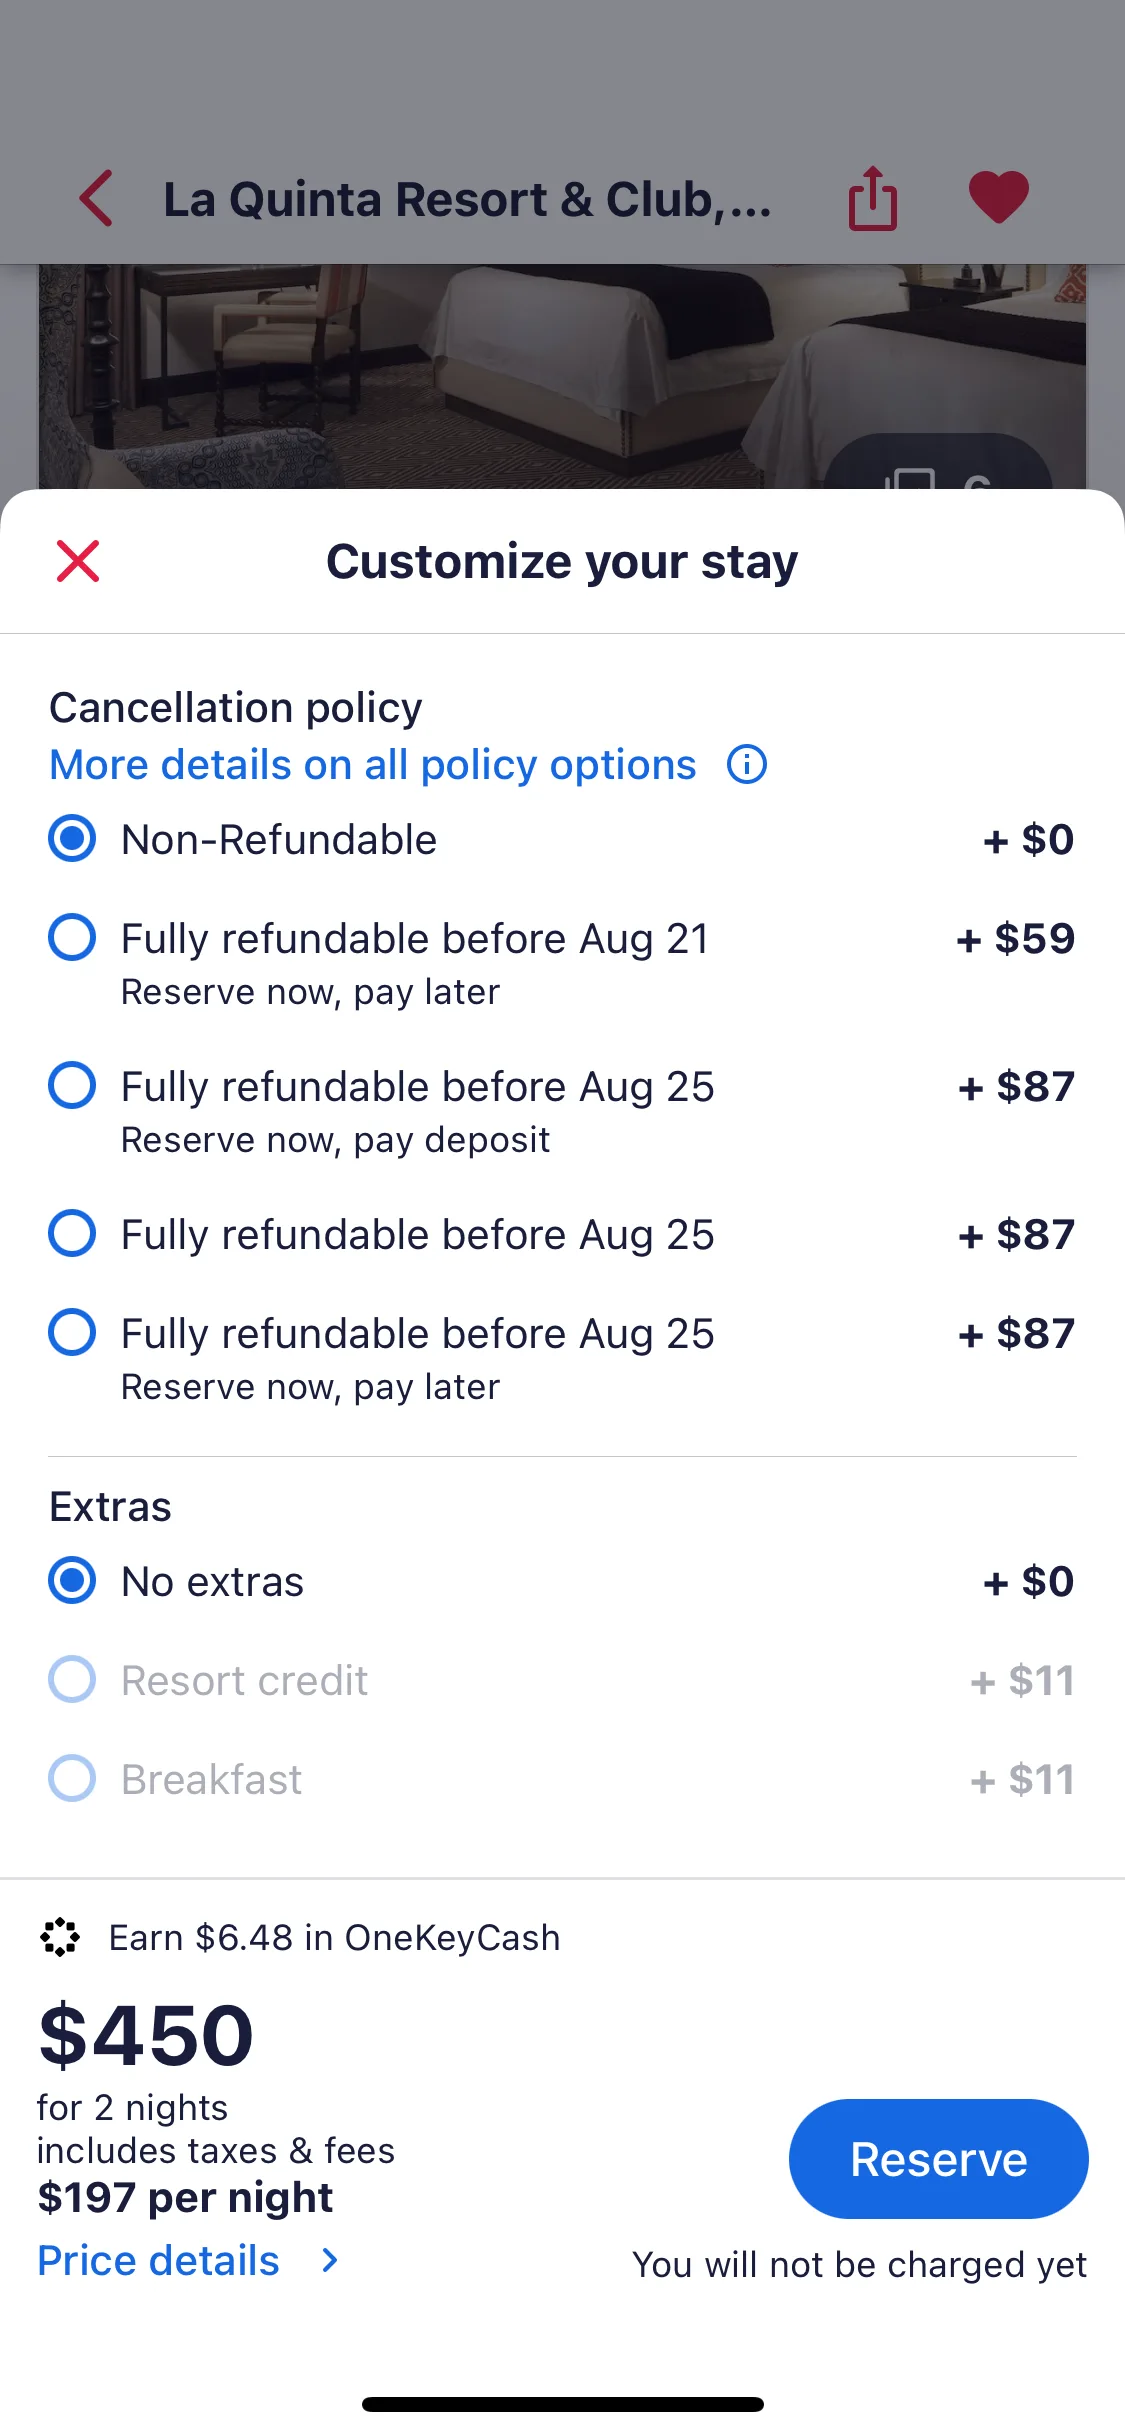
Task: Select Aug 25 refundable, pay later option
Action: (562, 1357)
